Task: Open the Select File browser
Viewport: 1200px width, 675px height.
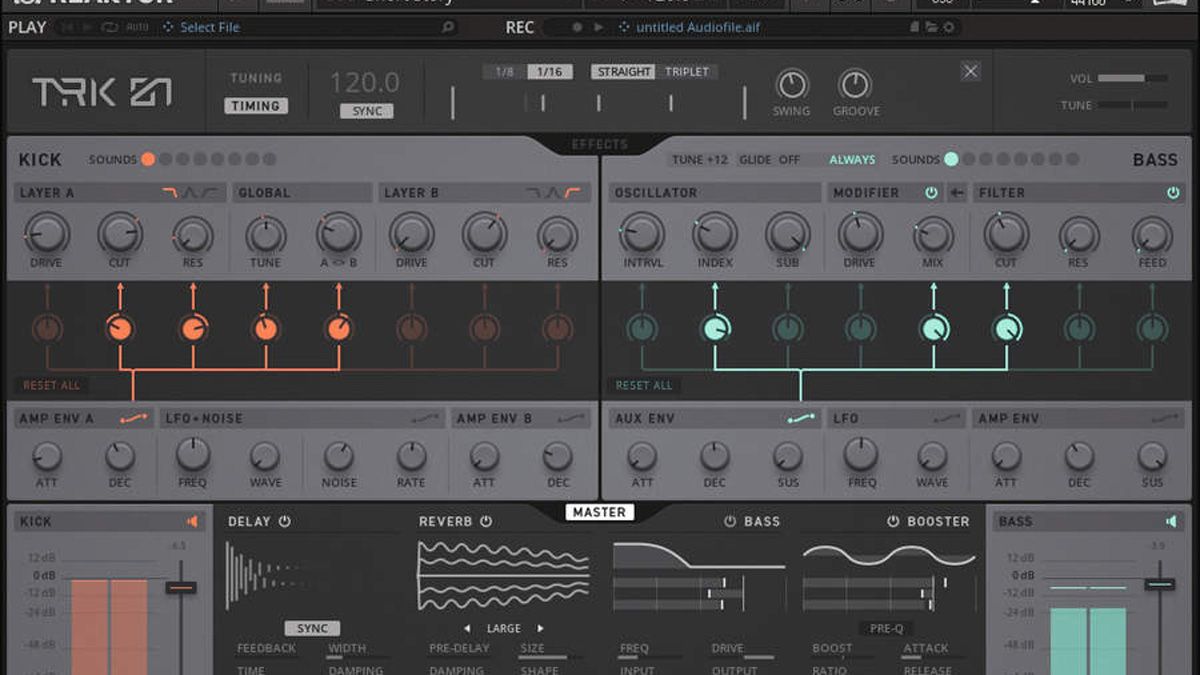Action: [x=211, y=27]
